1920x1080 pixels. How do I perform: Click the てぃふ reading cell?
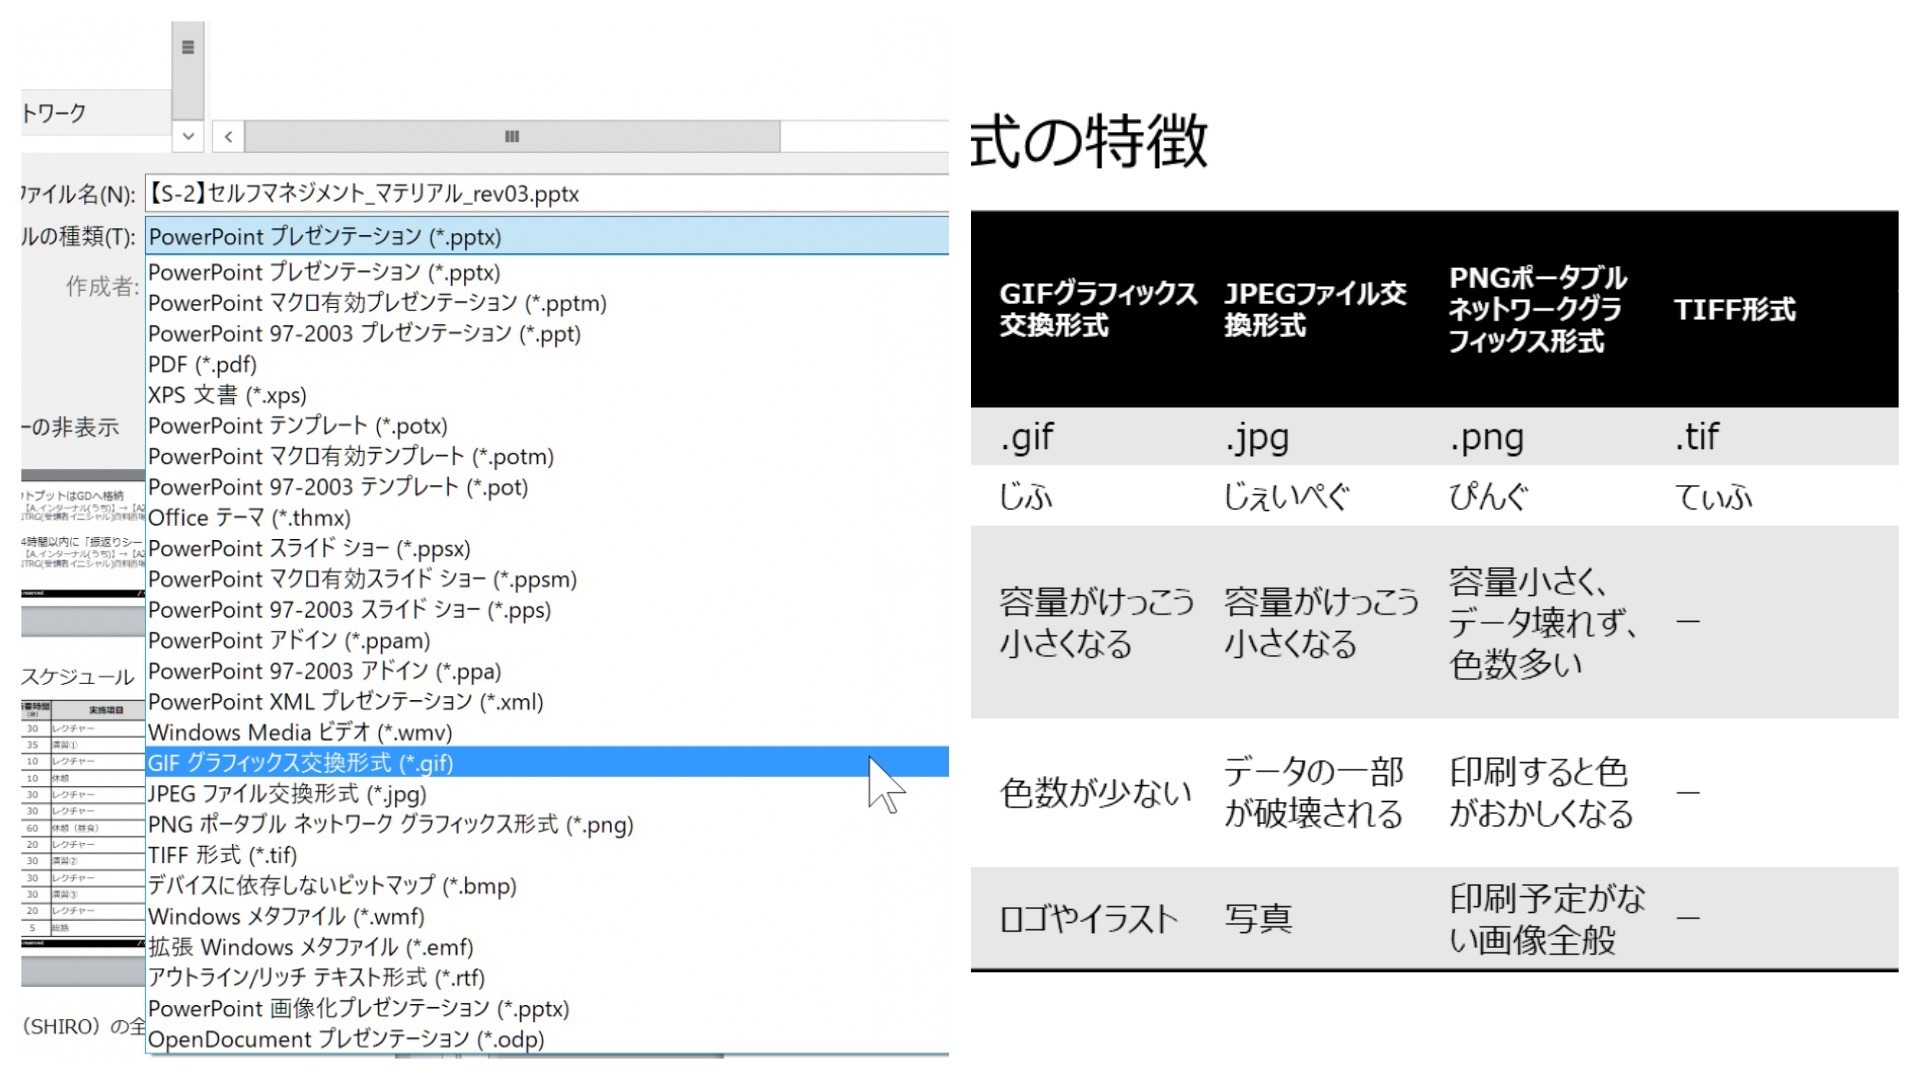pos(1714,497)
